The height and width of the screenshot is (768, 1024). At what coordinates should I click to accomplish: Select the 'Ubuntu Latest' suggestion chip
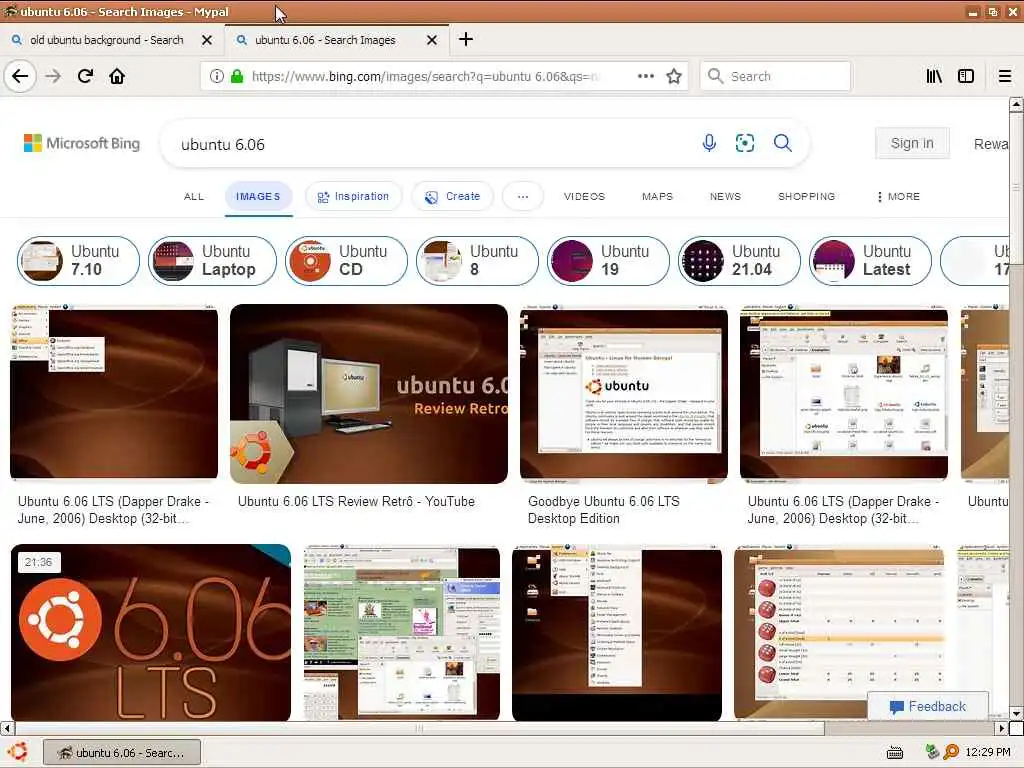[x=871, y=261]
